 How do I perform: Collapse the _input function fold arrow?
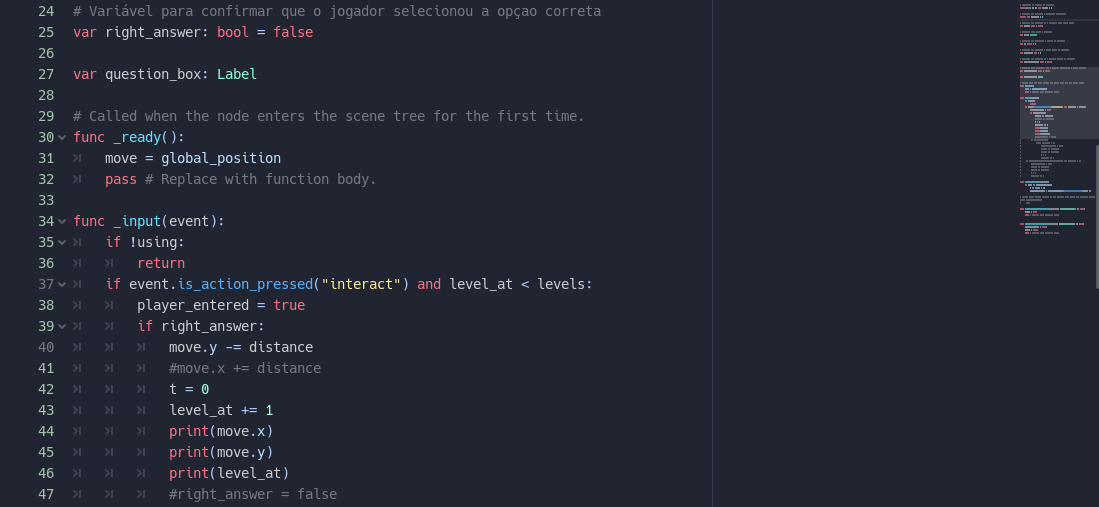tap(62, 222)
